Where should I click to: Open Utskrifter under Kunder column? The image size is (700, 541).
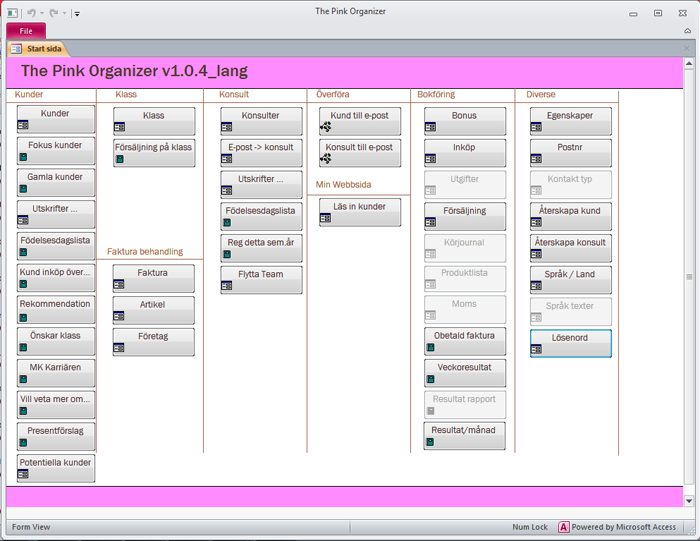click(56, 214)
